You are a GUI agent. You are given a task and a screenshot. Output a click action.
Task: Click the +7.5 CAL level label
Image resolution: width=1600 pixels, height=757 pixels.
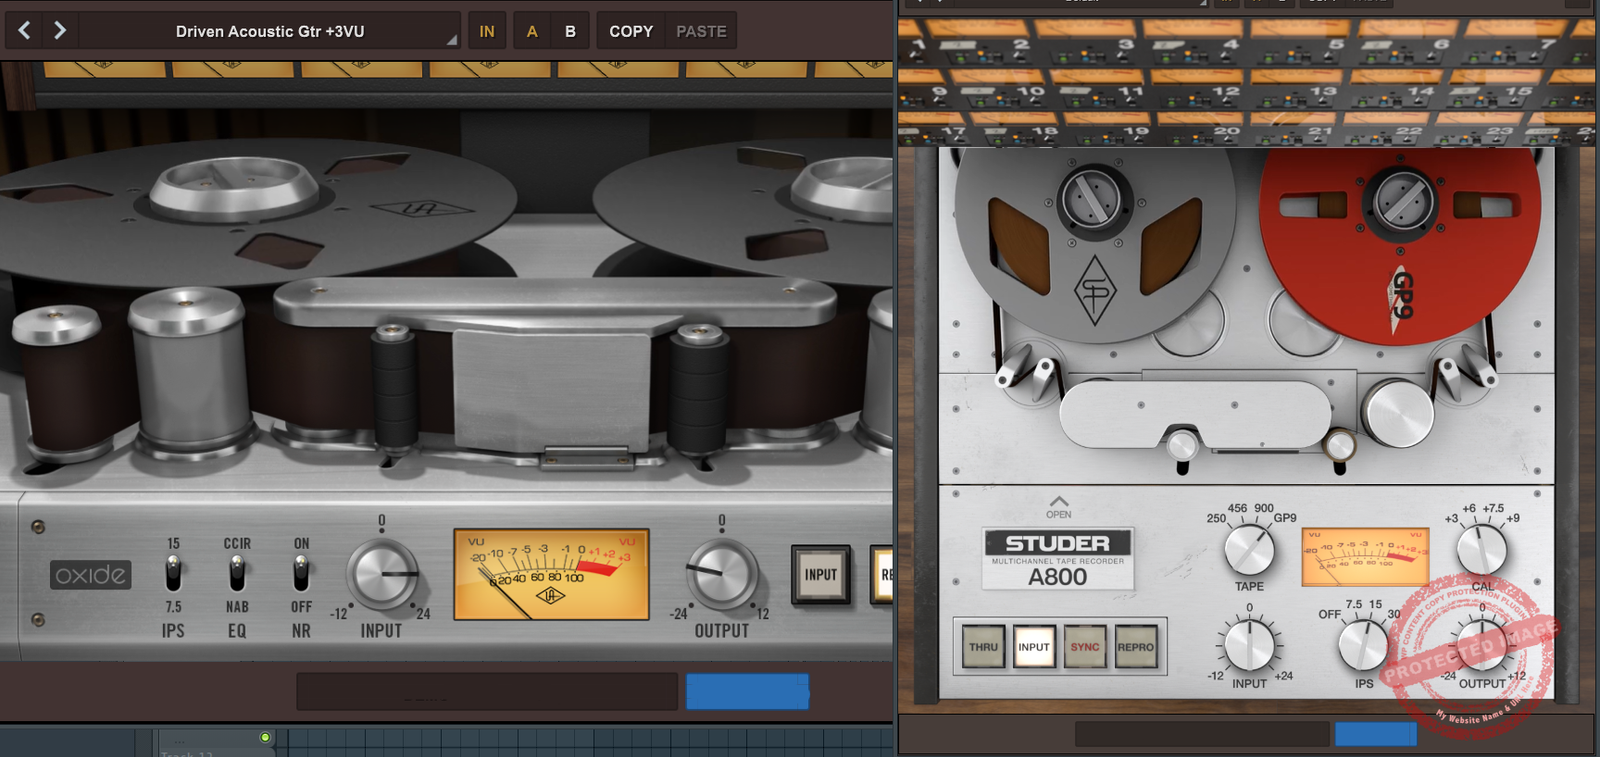1493,508
